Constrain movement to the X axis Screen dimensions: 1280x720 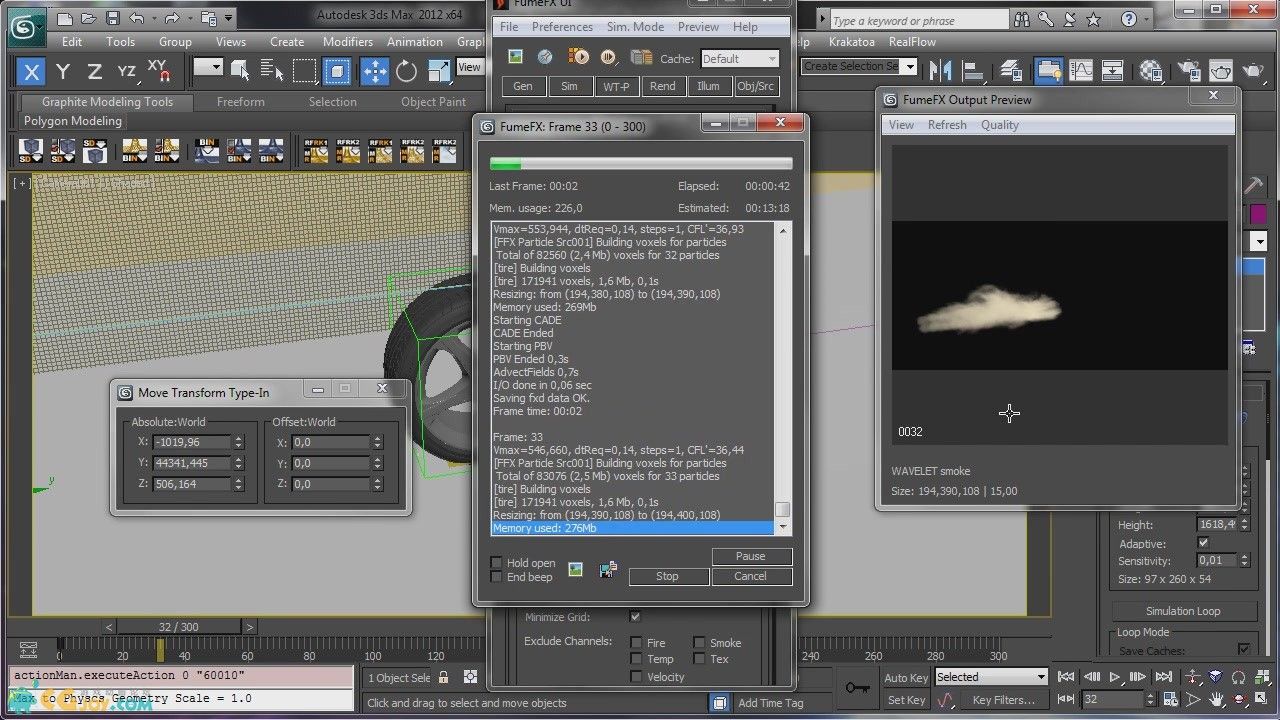tap(32, 71)
